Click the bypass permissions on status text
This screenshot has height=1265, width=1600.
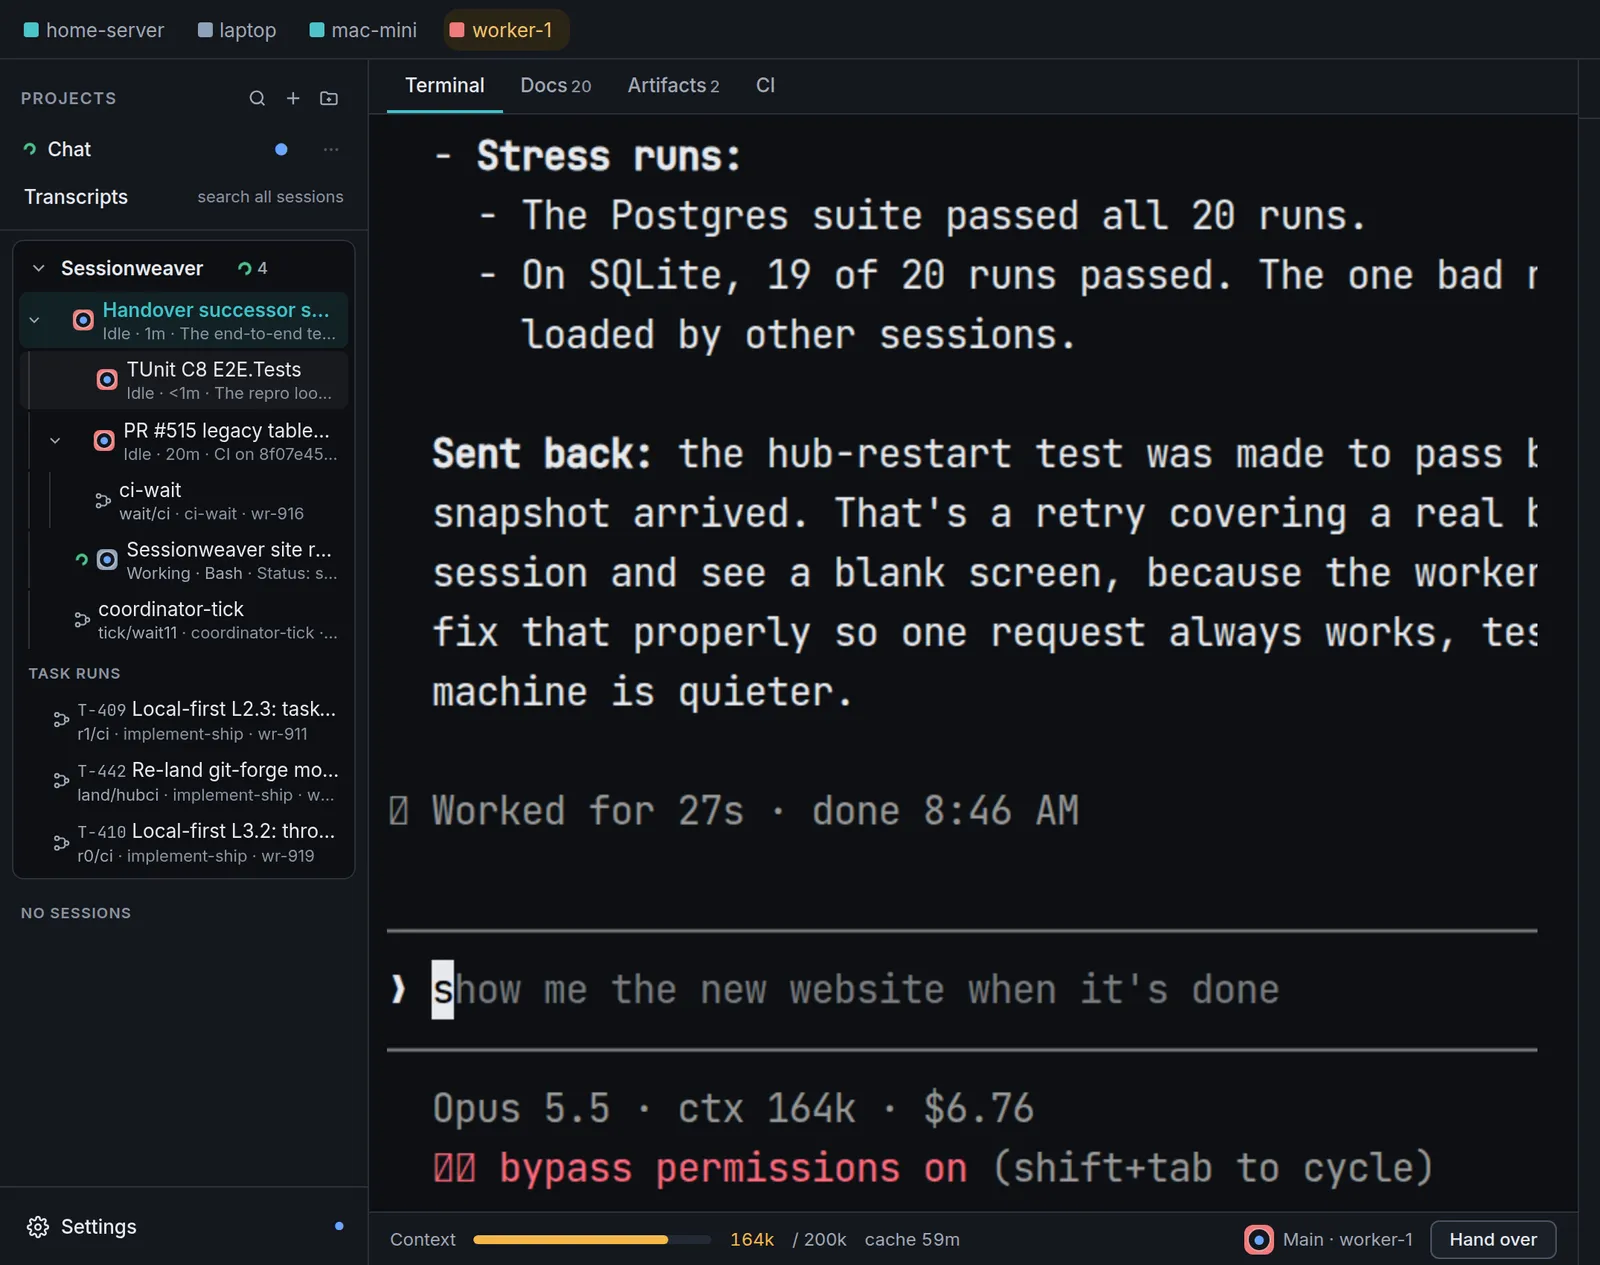point(733,1168)
